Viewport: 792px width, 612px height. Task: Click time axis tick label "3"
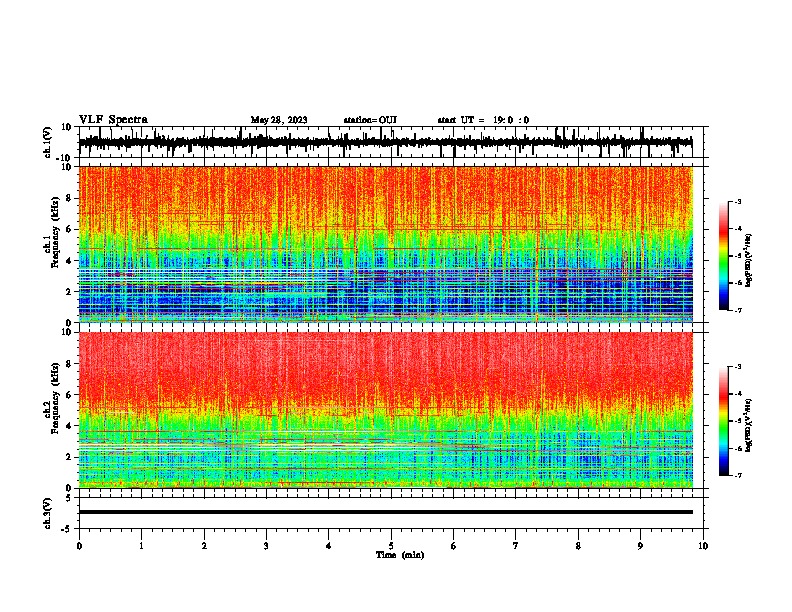pos(266,546)
